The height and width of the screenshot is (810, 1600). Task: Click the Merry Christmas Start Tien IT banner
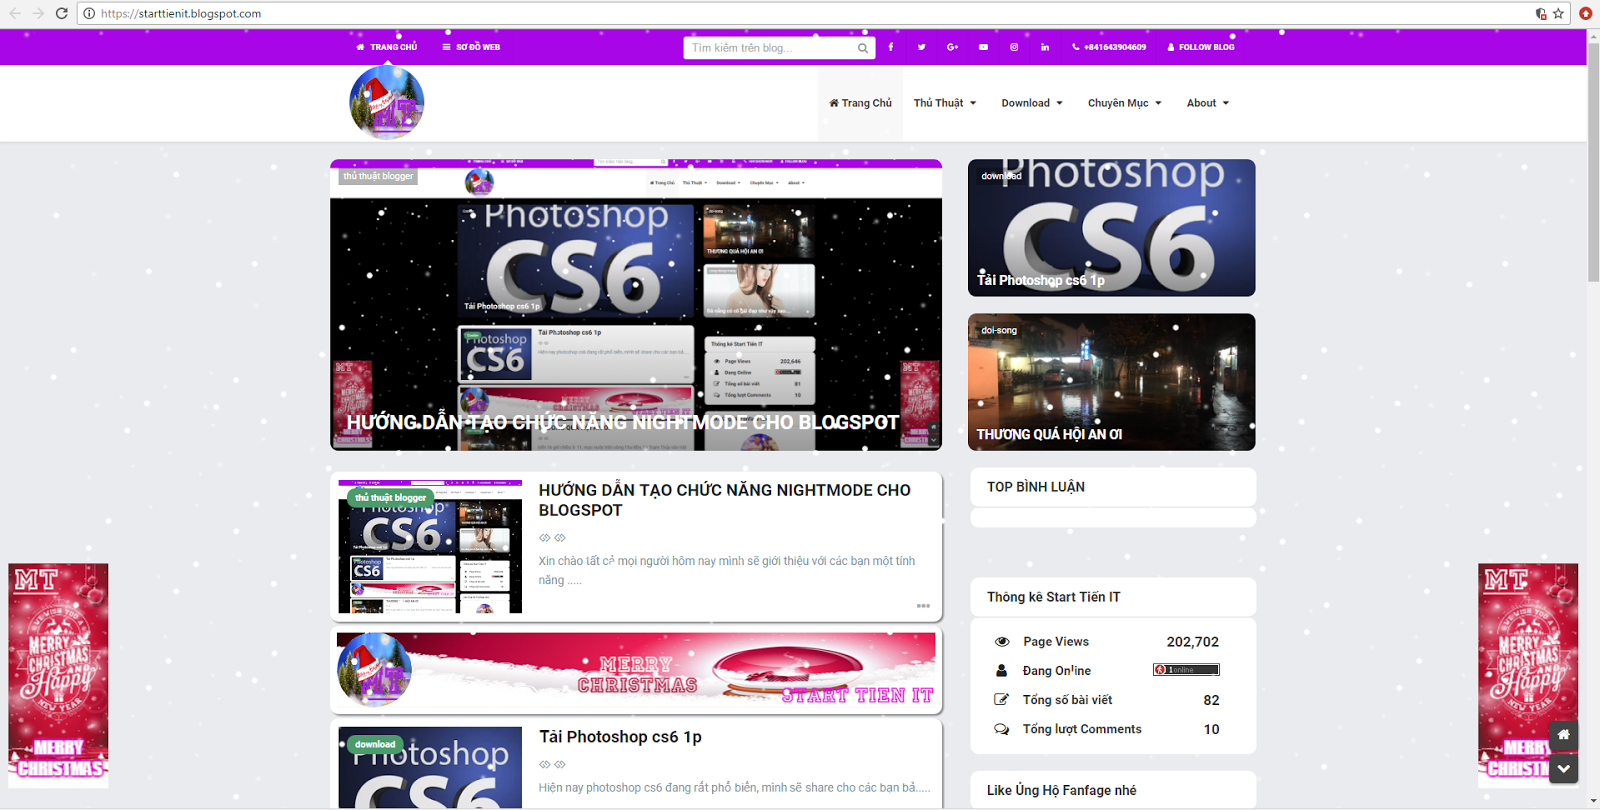pyautogui.click(x=636, y=669)
